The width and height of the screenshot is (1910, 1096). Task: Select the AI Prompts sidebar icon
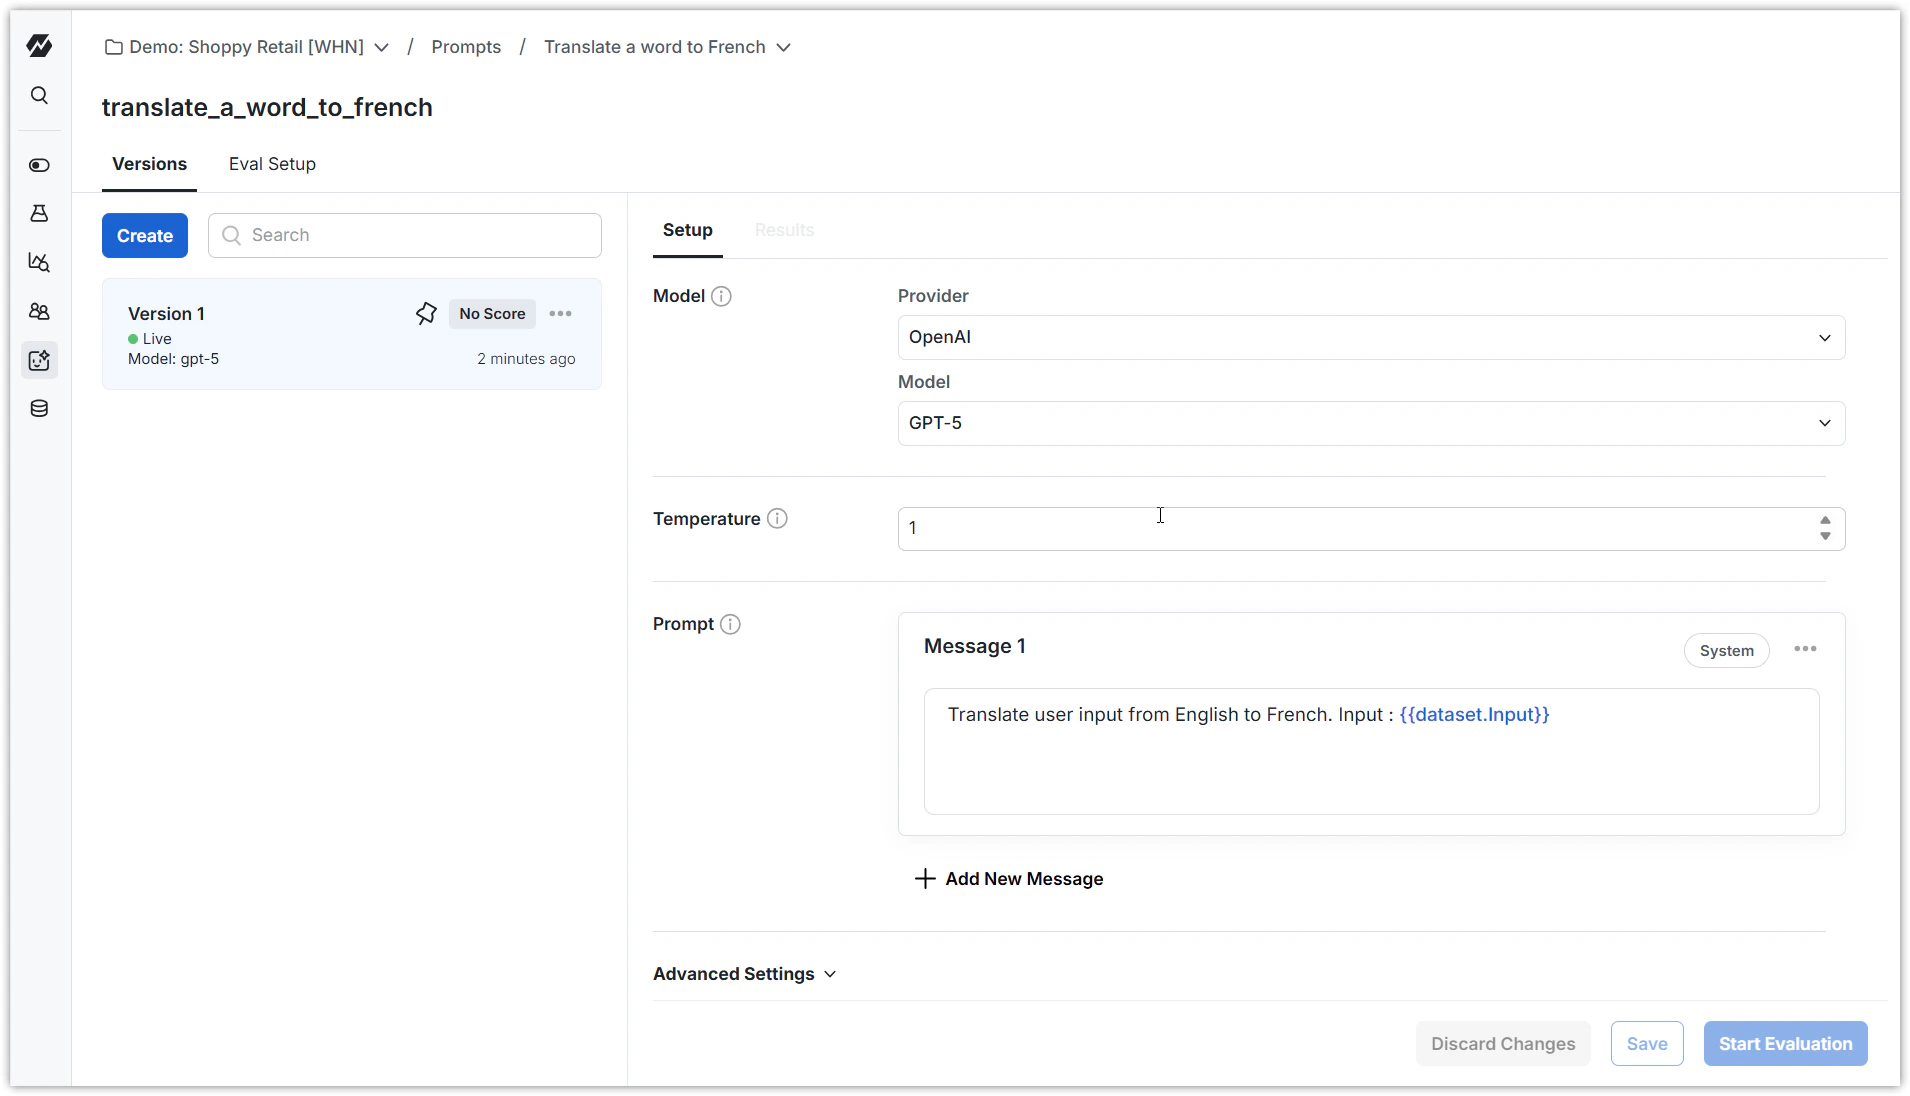39,360
